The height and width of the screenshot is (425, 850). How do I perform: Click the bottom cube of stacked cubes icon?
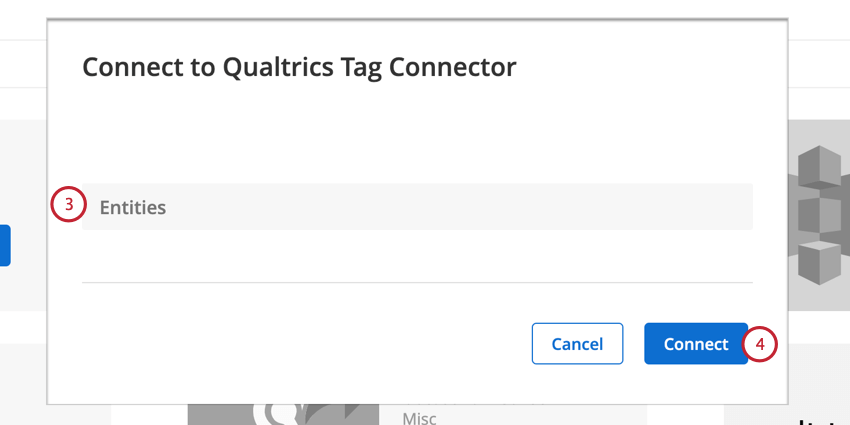819,262
